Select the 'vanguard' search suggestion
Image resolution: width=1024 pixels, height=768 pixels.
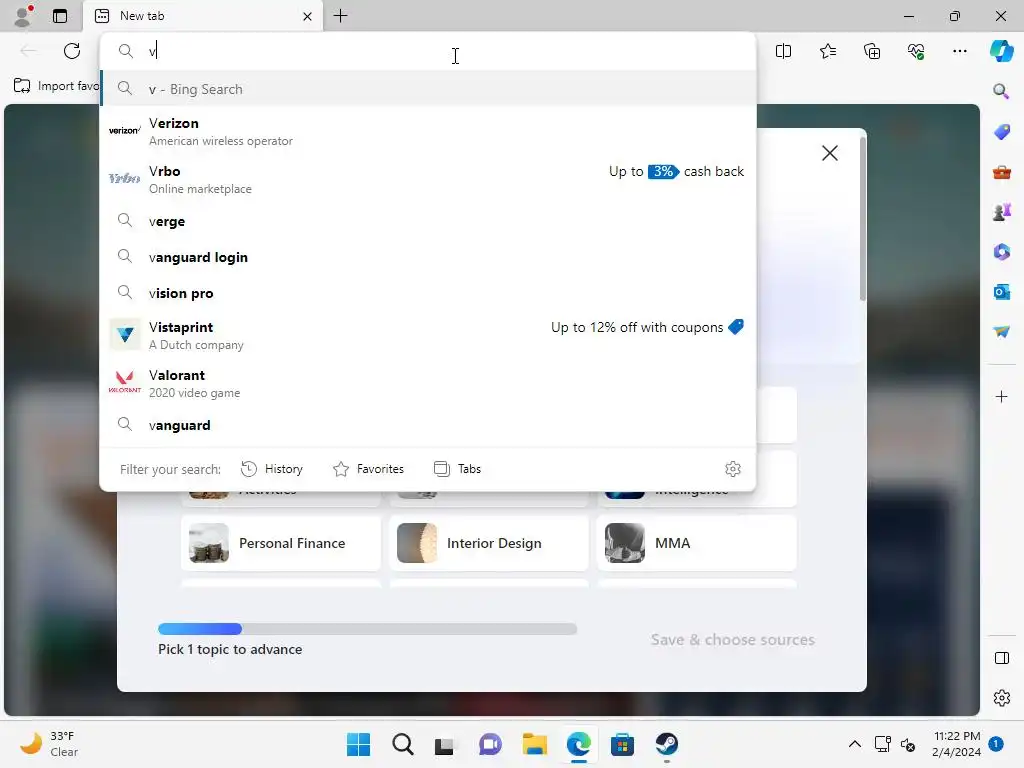(428, 425)
